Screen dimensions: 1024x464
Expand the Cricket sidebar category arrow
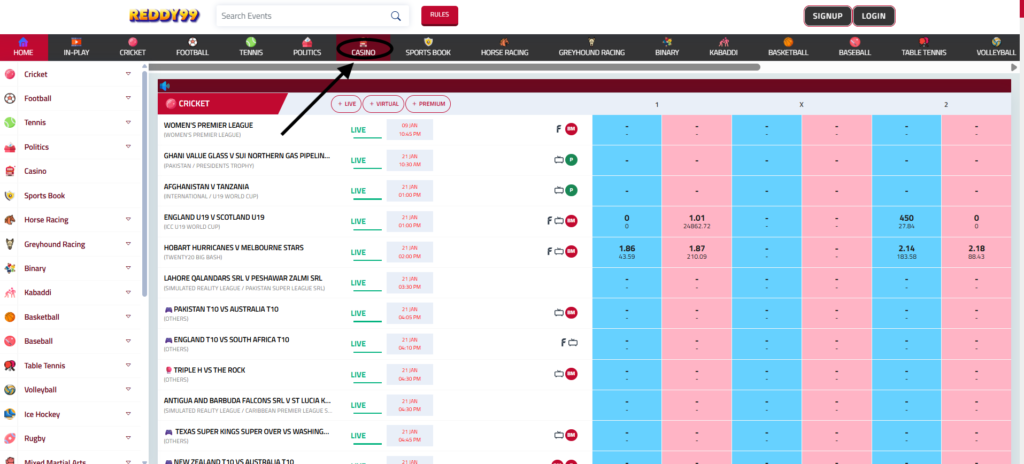tap(128, 75)
